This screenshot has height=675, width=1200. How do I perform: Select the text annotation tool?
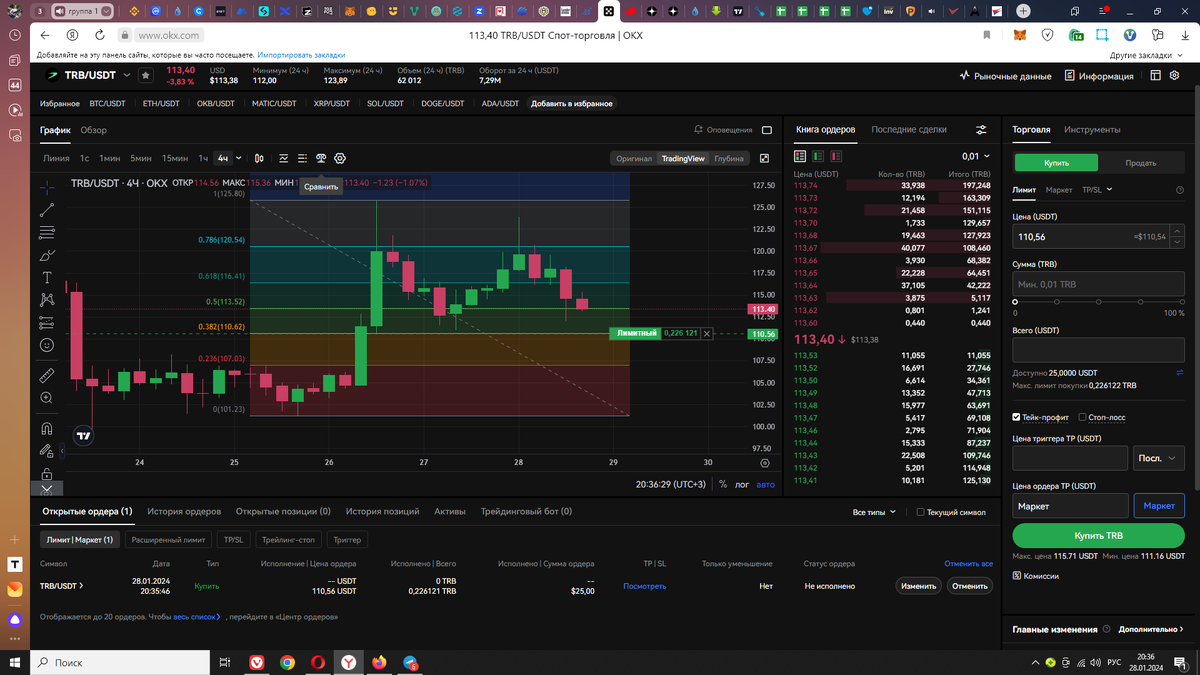click(47, 277)
